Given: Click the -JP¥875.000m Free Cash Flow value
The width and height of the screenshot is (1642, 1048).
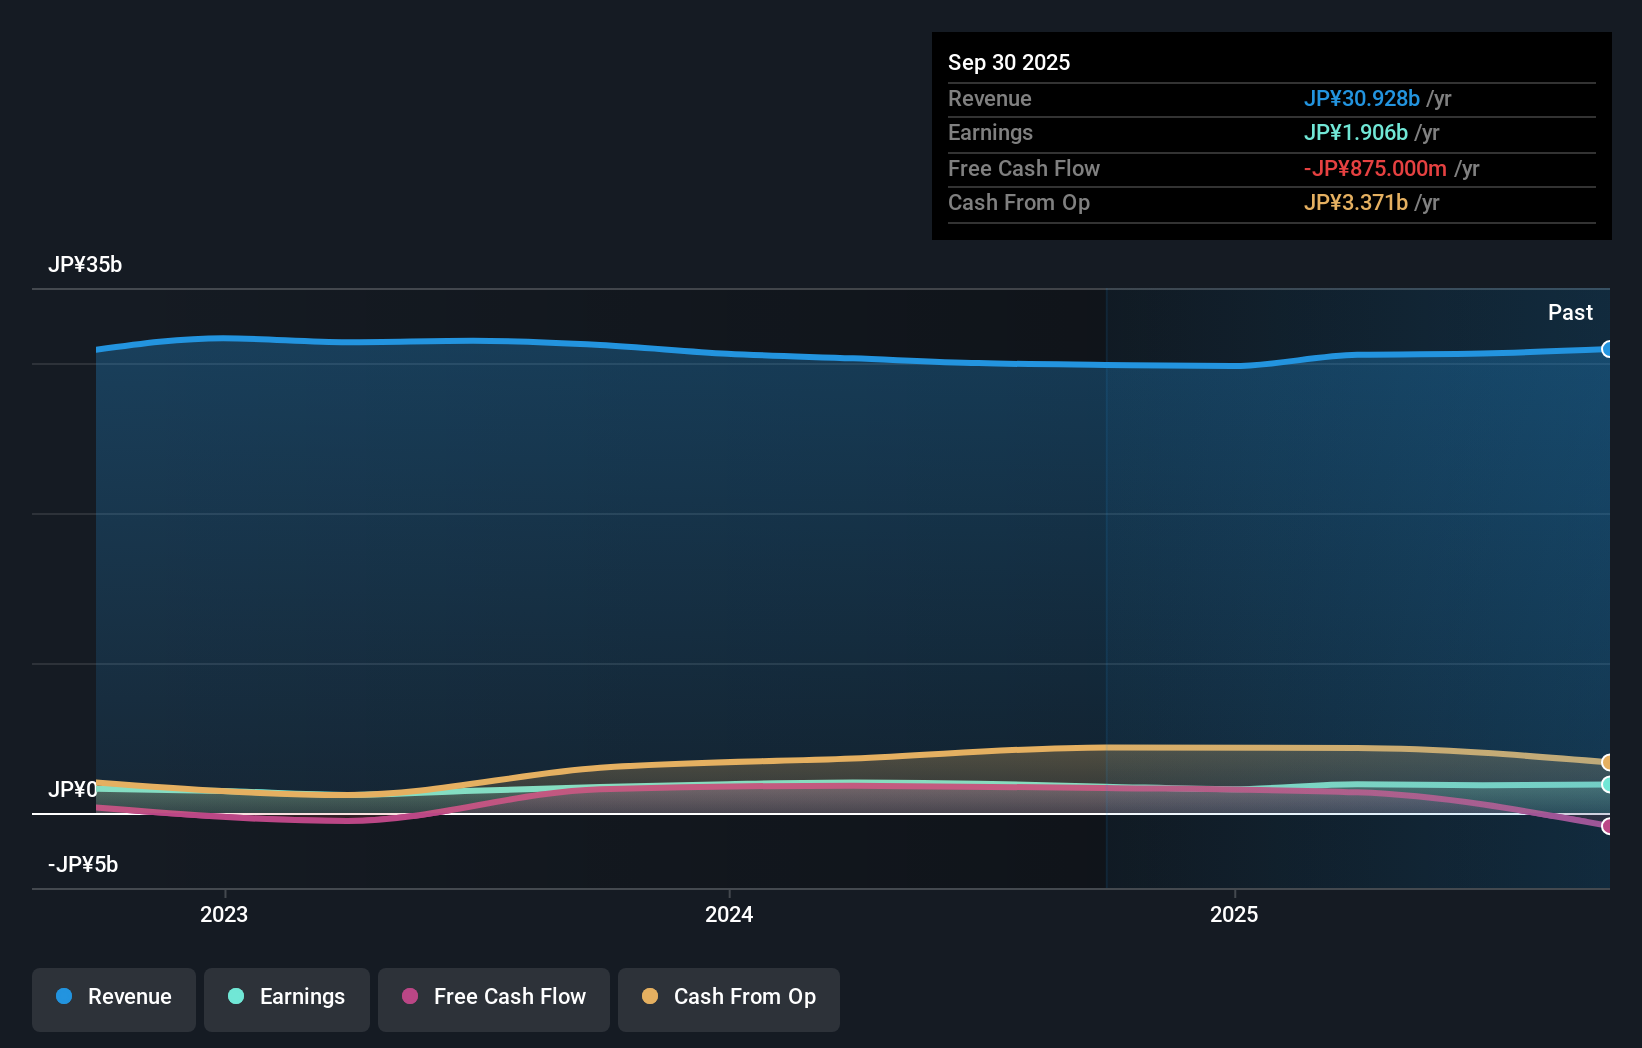Looking at the screenshot, I should [x=1374, y=168].
